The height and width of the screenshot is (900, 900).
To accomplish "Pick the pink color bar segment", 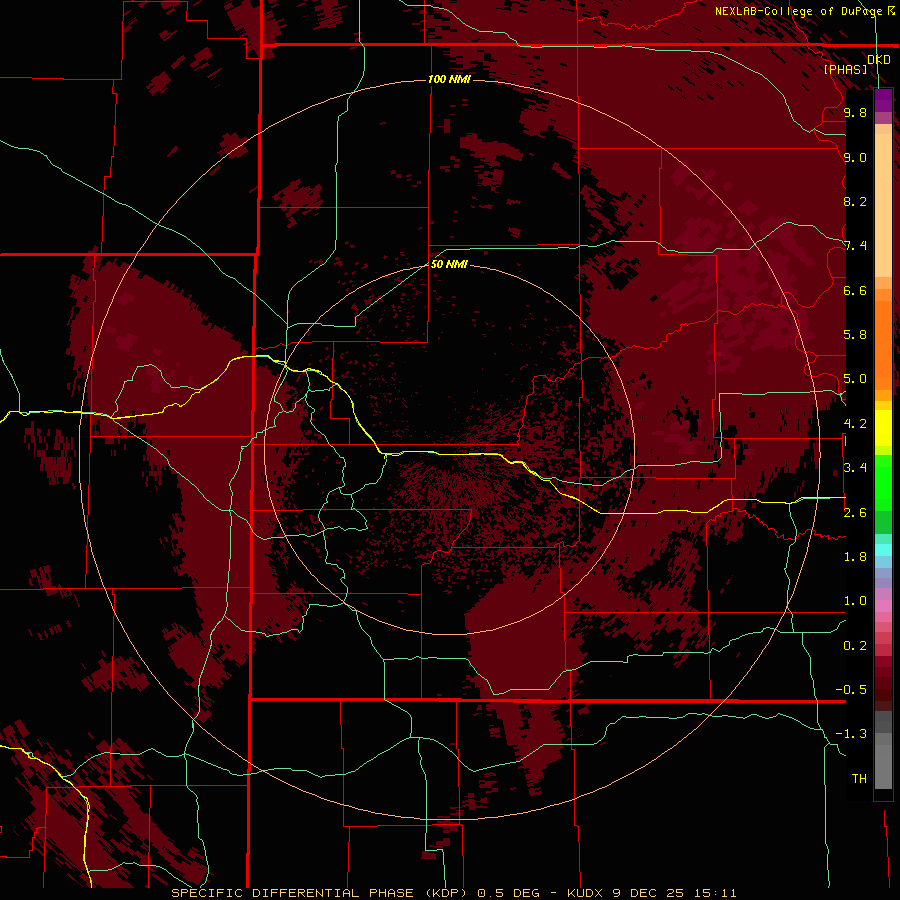I will [x=883, y=606].
